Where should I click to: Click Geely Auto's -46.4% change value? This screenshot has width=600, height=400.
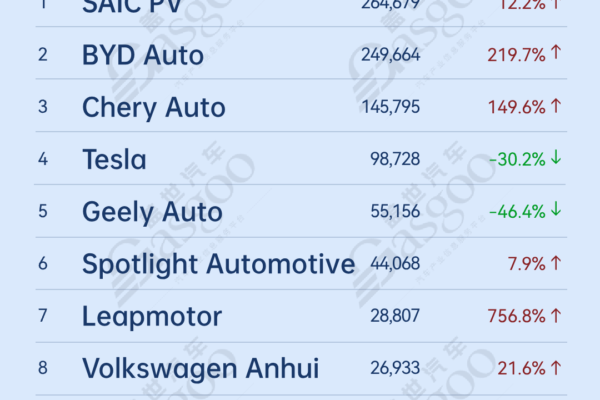517,212
